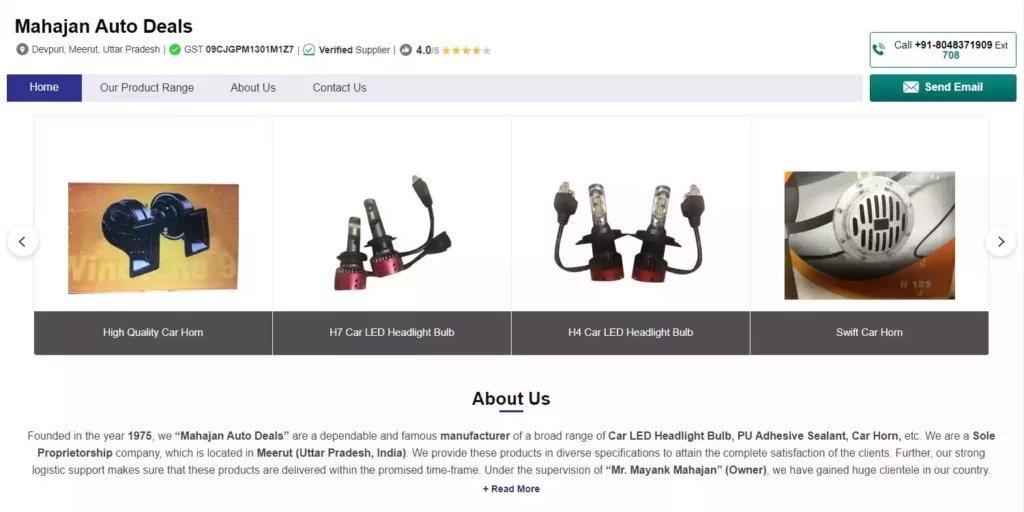Click the thumbs-up rating icon
The width and height of the screenshot is (1024, 512).
click(406, 50)
